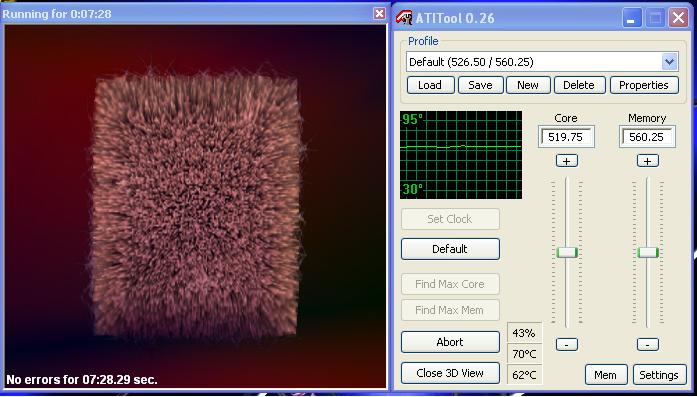Load the selected profile

[x=430, y=85]
